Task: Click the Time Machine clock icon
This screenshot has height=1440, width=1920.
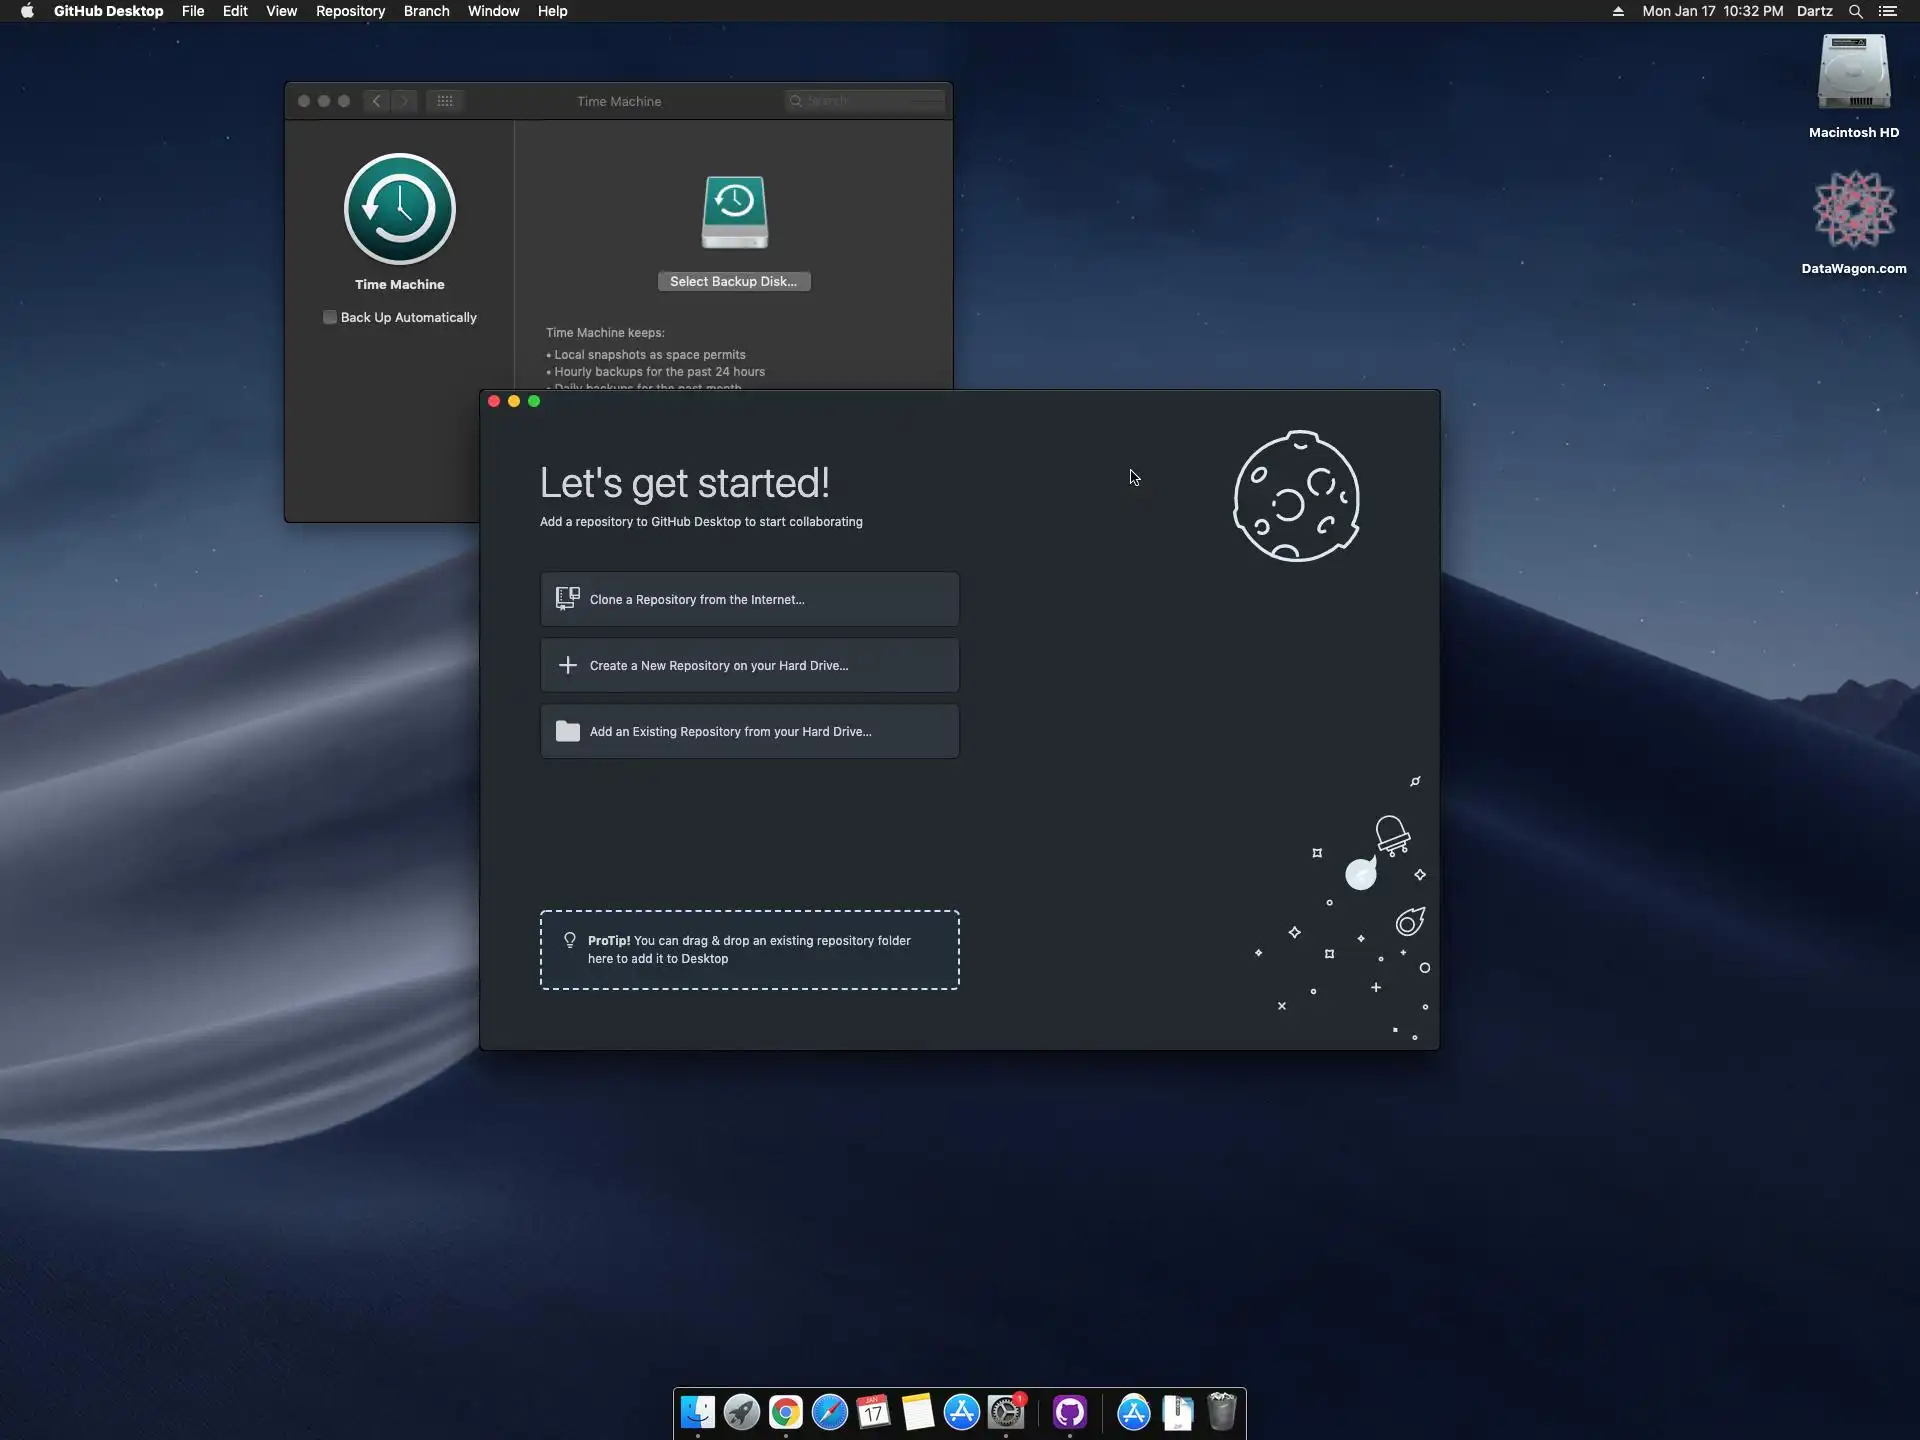Action: pos(399,209)
